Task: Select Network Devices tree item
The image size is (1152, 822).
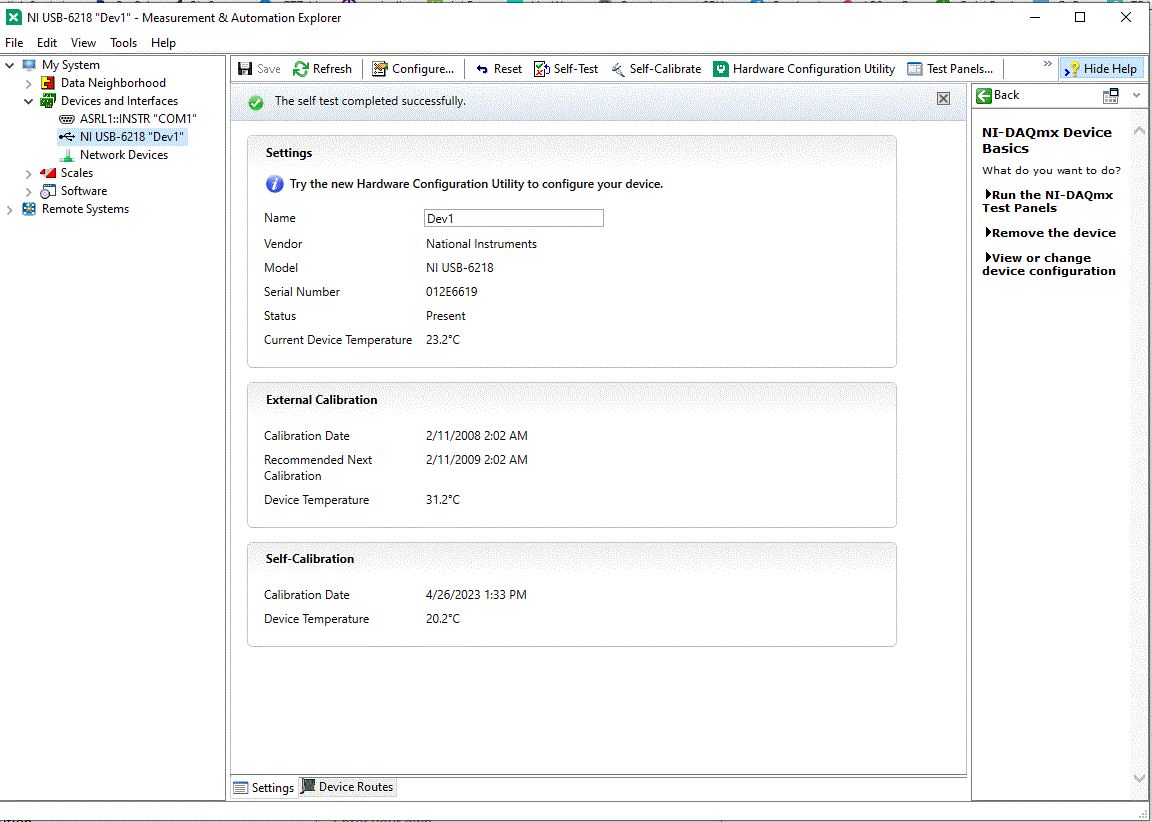Action: pyautogui.click(x=123, y=155)
